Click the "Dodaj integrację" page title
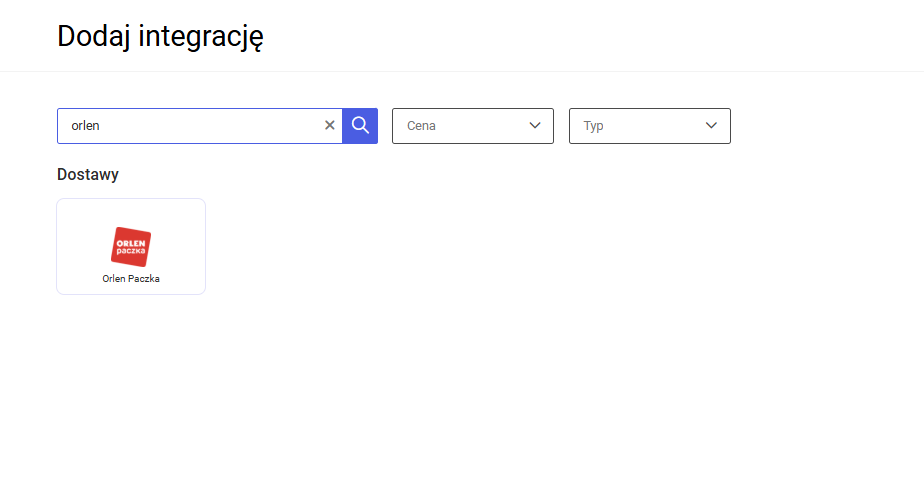 (160, 36)
